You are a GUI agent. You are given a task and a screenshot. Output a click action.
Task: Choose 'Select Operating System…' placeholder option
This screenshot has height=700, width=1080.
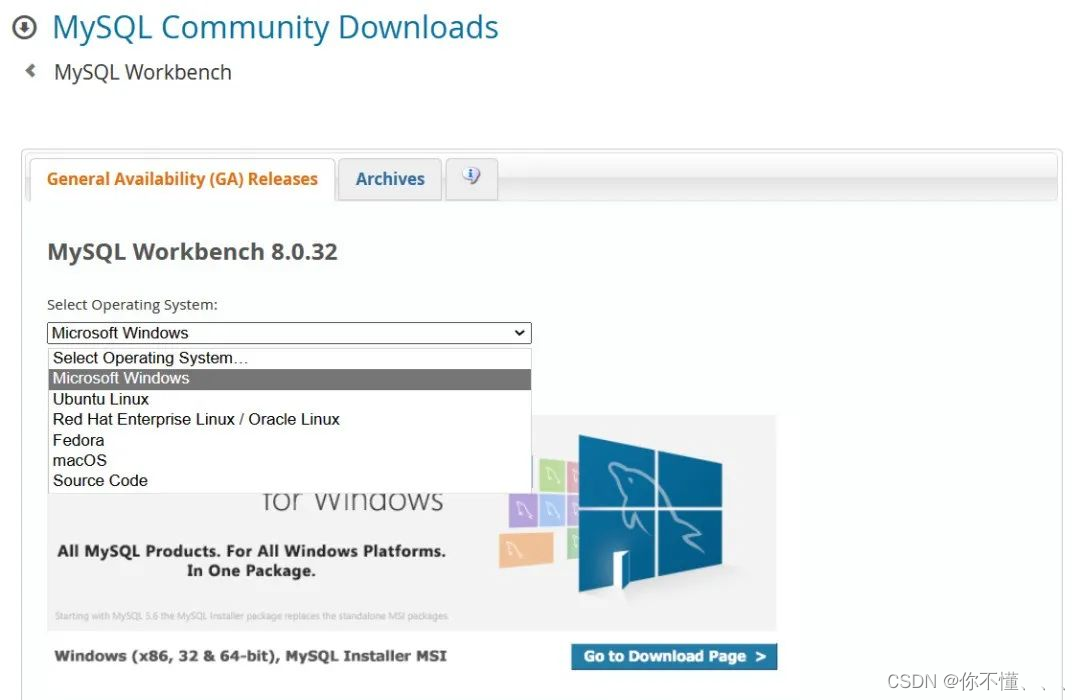[289, 358]
